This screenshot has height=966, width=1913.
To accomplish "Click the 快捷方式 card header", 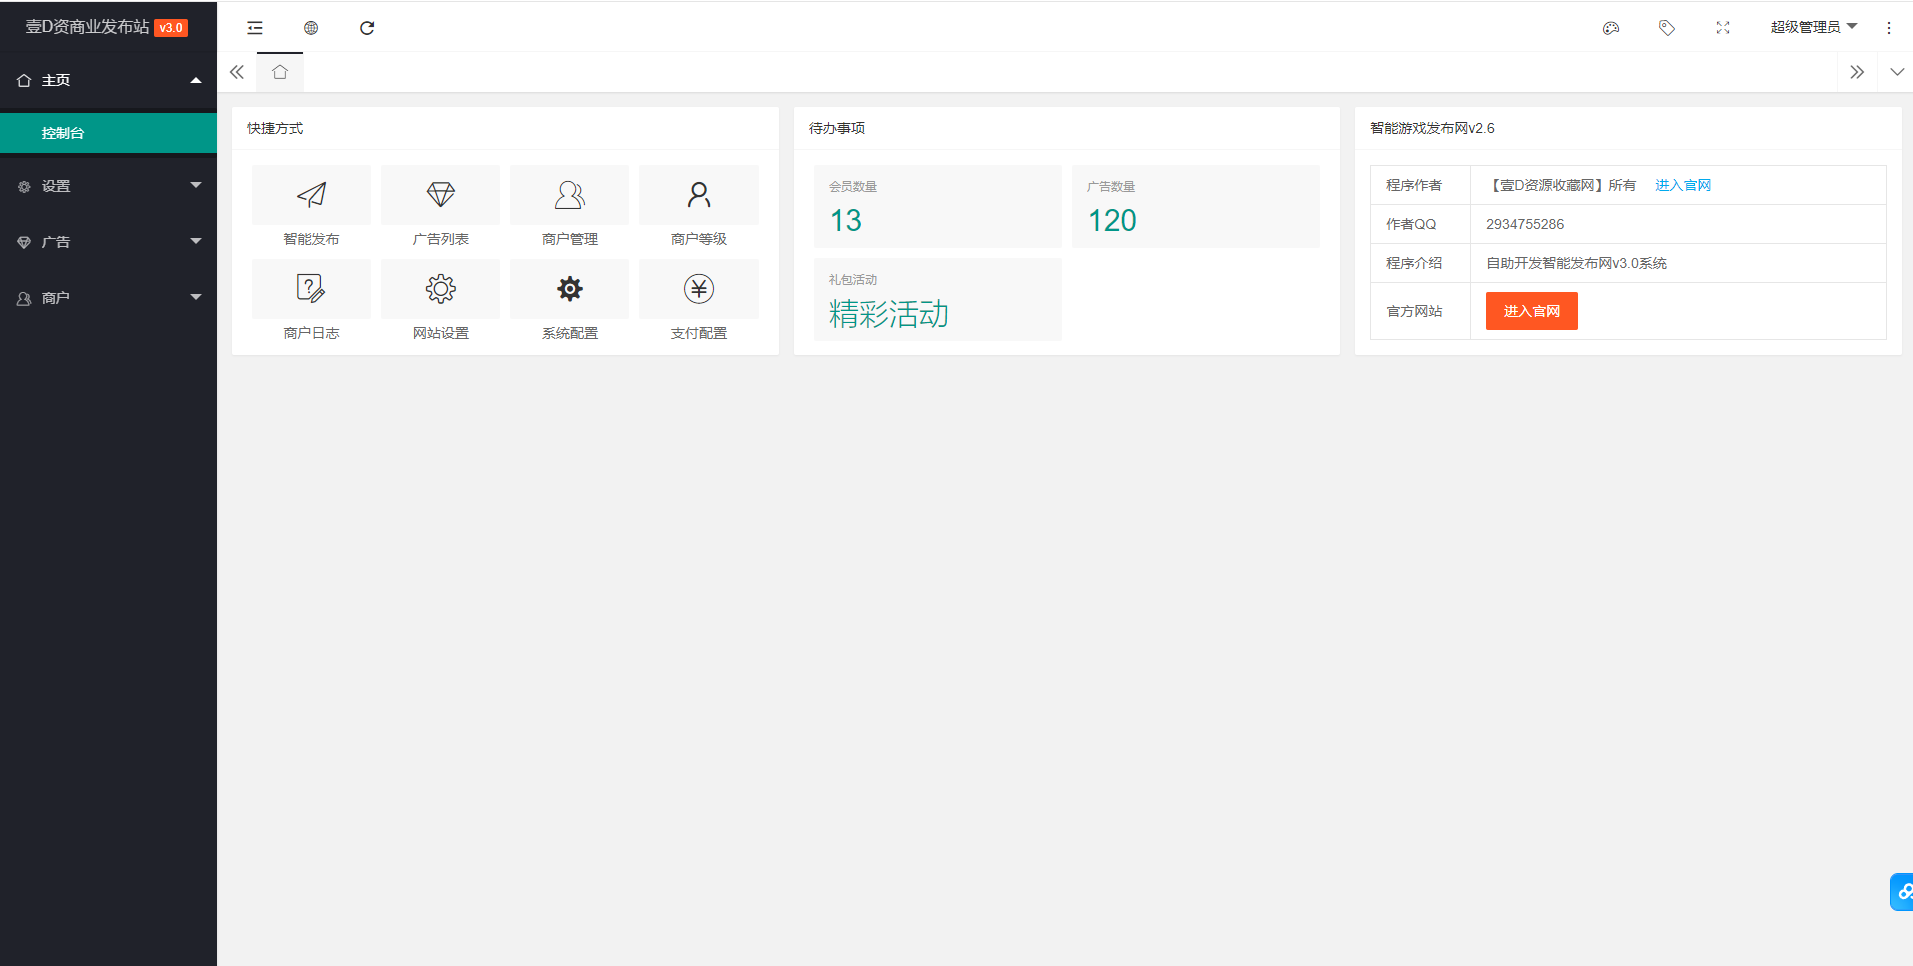I will (505, 128).
